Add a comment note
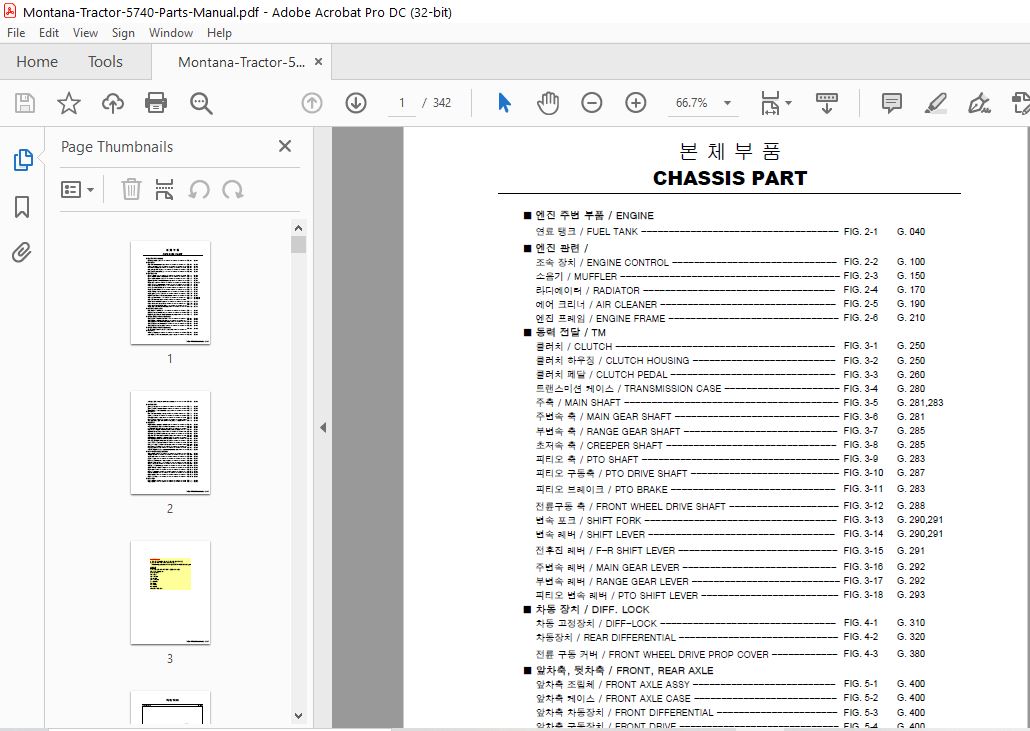This screenshot has height=731, width=1030. pyautogui.click(x=891, y=103)
